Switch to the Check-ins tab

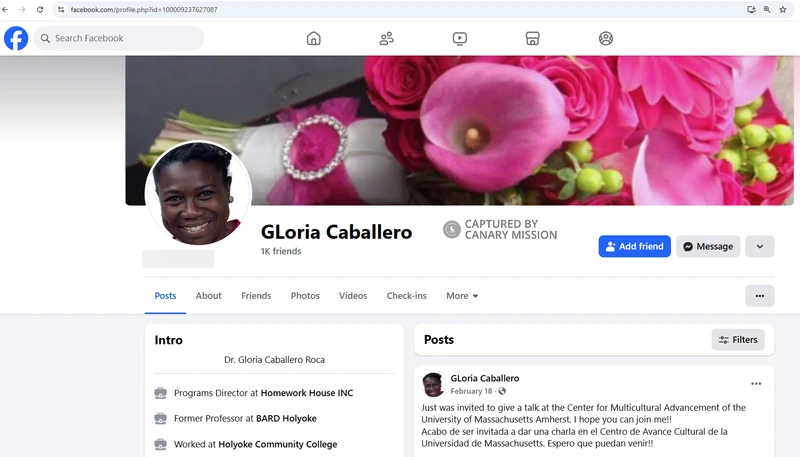[x=407, y=296]
